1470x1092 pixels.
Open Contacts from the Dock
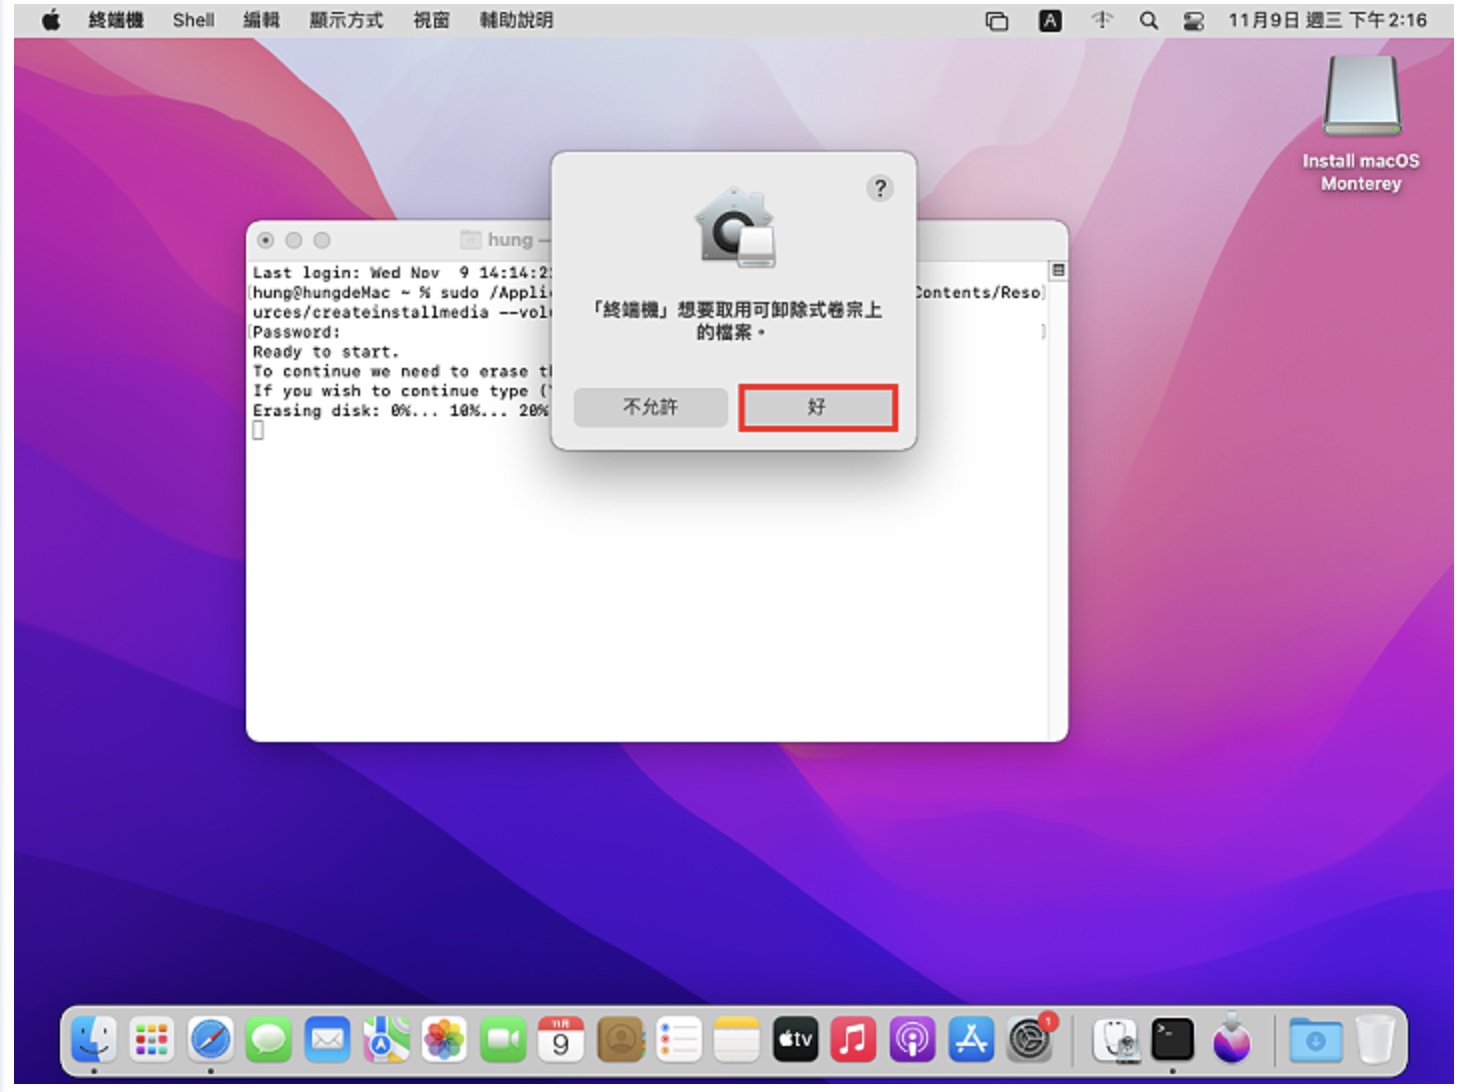(x=620, y=1040)
